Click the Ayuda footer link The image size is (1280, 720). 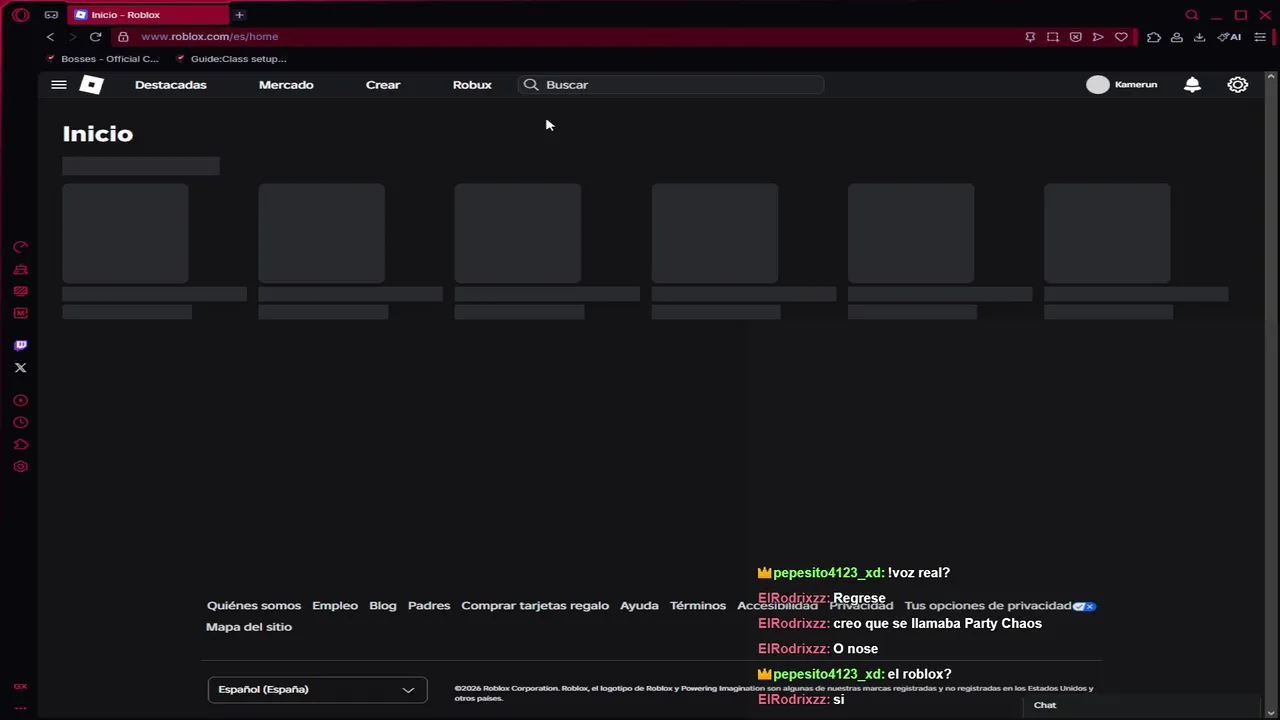tap(639, 606)
